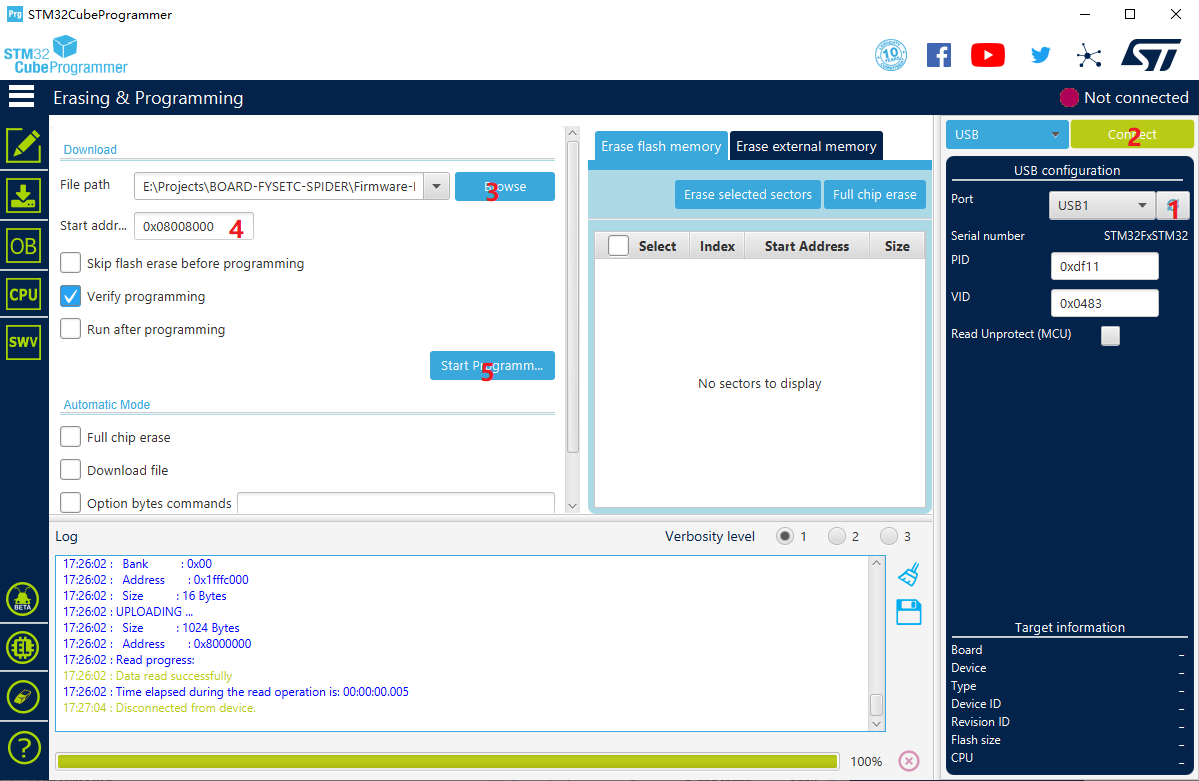Open the SWV viewer icon
The width and height of the screenshot is (1199, 781).
24,342
